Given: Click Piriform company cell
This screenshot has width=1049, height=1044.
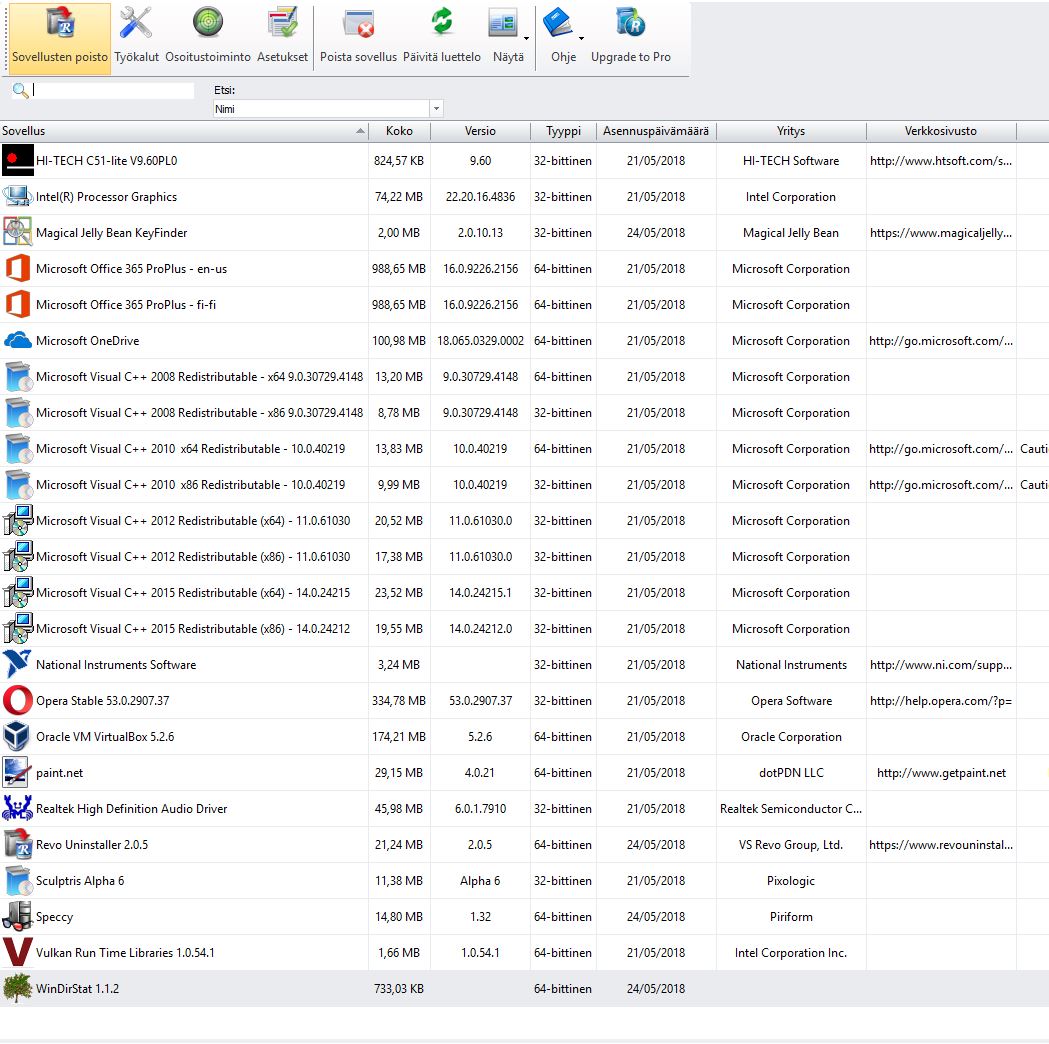Looking at the screenshot, I should click(x=791, y=917).
